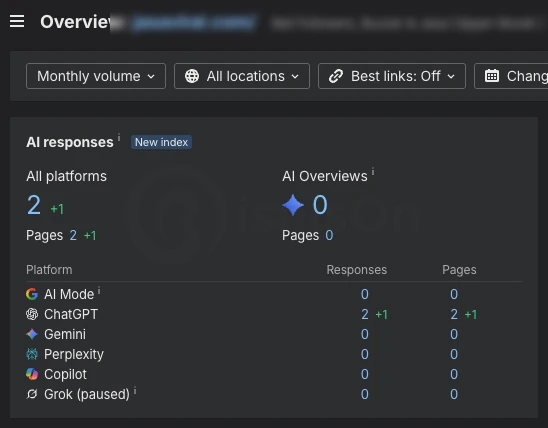Click the Perplexity Pages value 0

(x=454, y=354)
